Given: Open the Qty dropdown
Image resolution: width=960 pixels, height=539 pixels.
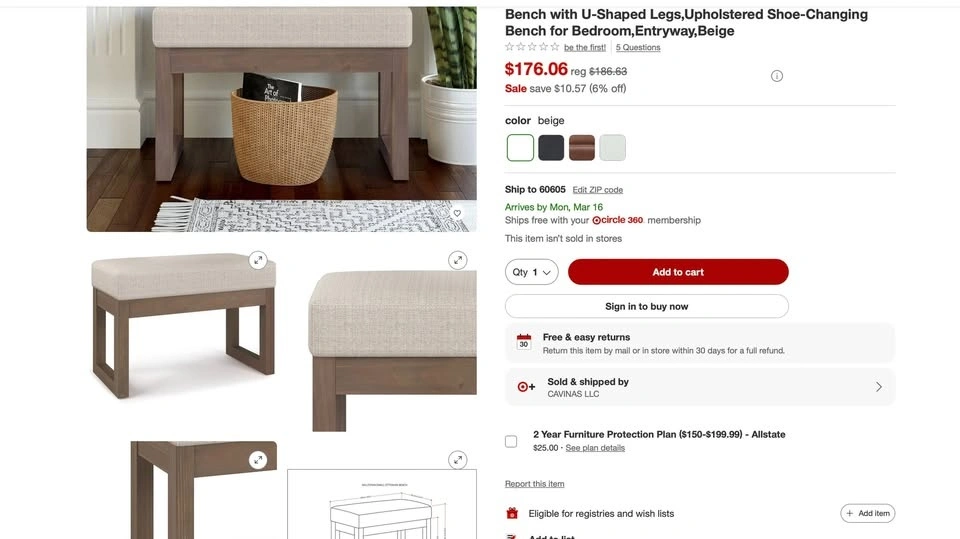Looking at the screenshot, I should (x=531, y=272).
